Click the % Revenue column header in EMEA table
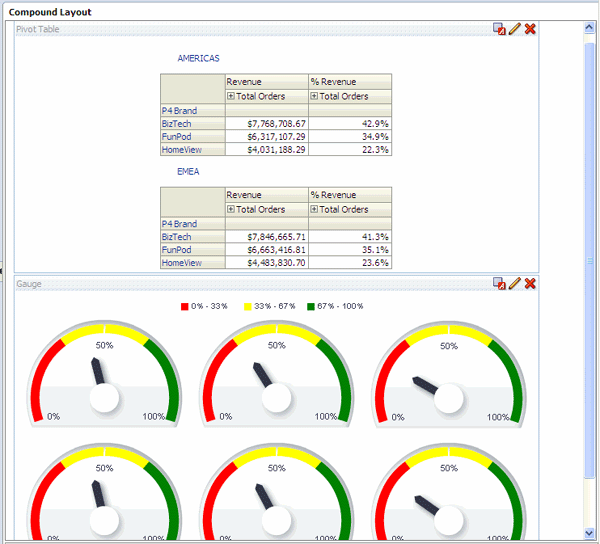This screenshot has height=544, width=600. 350,195
